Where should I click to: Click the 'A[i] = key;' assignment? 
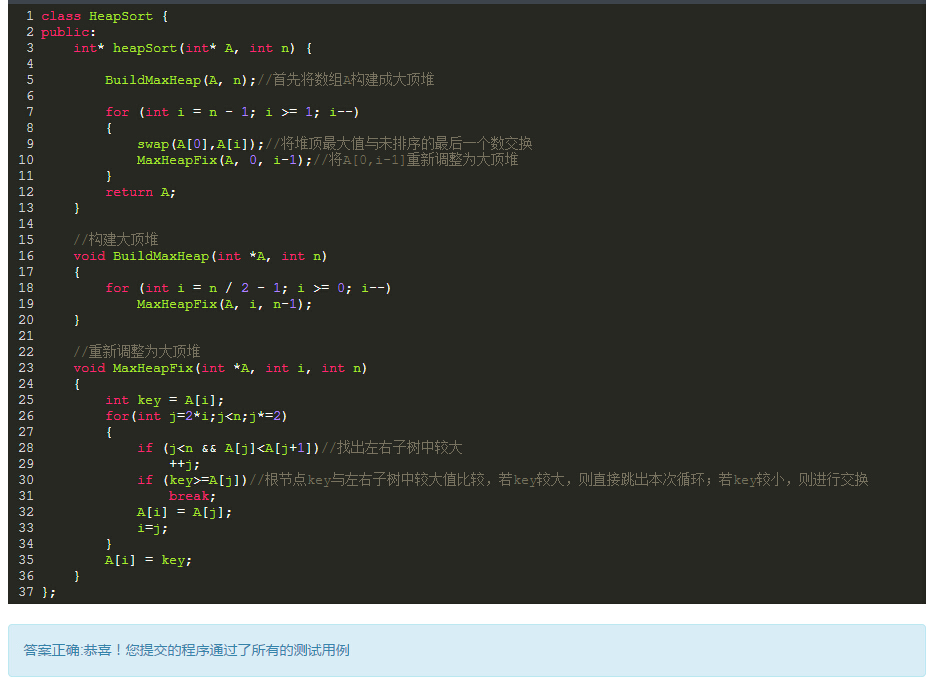pyautogui.click(x=148, y=560)
